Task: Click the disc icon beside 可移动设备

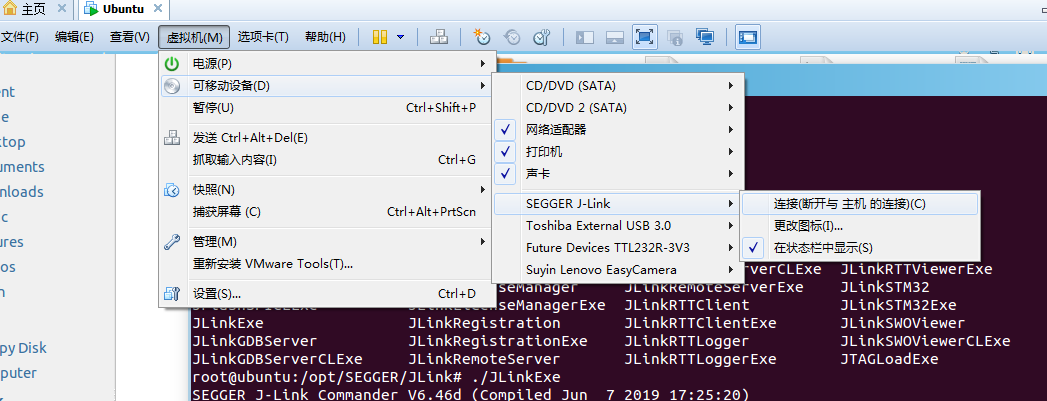Action: pyautogui.click(x=172, y=86)
